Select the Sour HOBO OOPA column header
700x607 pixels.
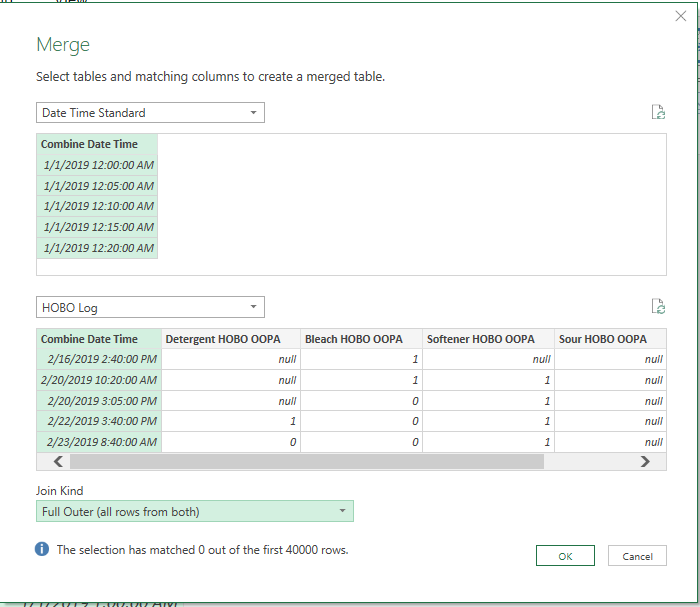pyautogui.click(x=602, y=339)
